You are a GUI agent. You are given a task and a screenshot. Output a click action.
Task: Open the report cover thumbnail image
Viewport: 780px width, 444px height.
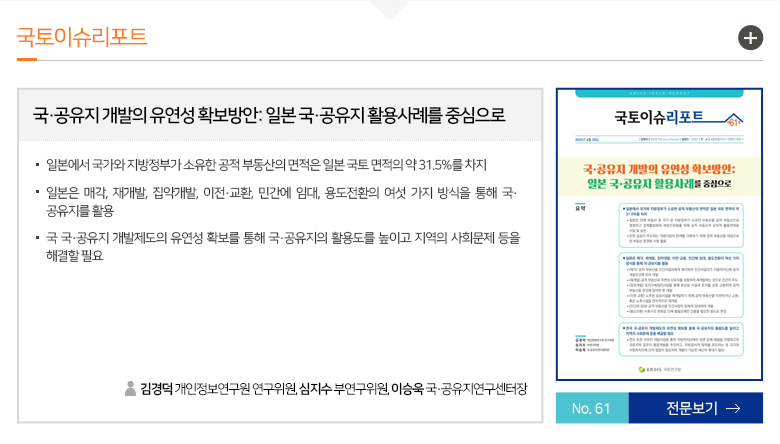tap(659, 238)
